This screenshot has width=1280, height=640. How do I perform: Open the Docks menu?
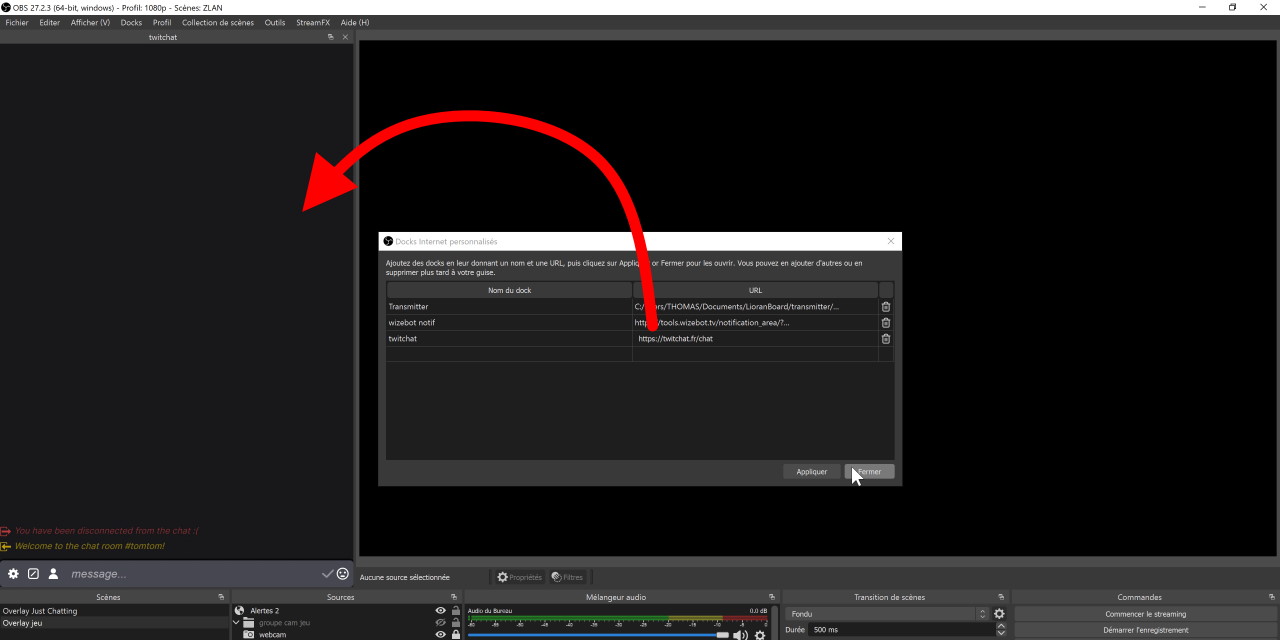(131, 23)
